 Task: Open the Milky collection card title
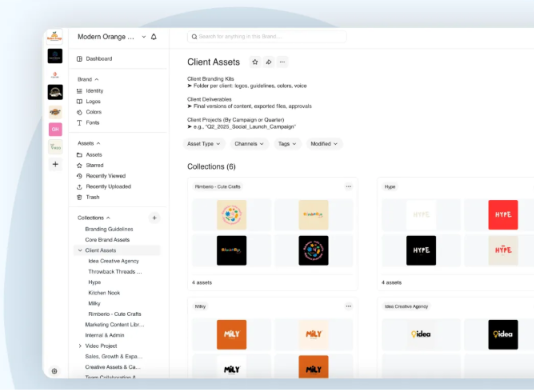[200, 307]
